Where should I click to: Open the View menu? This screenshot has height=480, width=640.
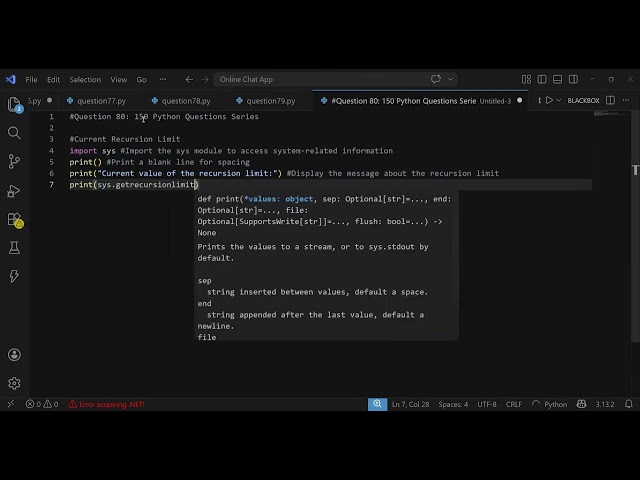[x=119, y=80]
